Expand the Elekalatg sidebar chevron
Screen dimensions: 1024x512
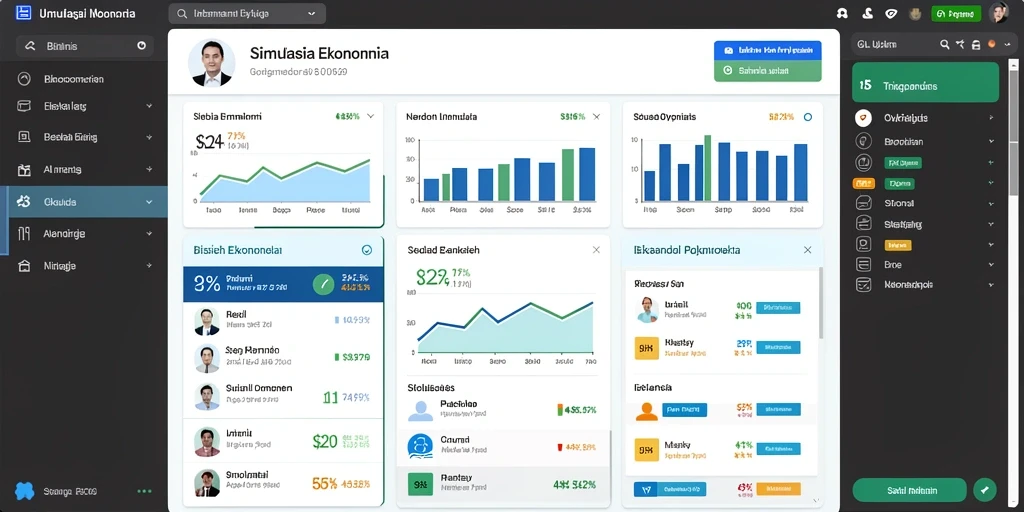pos(149,106)
